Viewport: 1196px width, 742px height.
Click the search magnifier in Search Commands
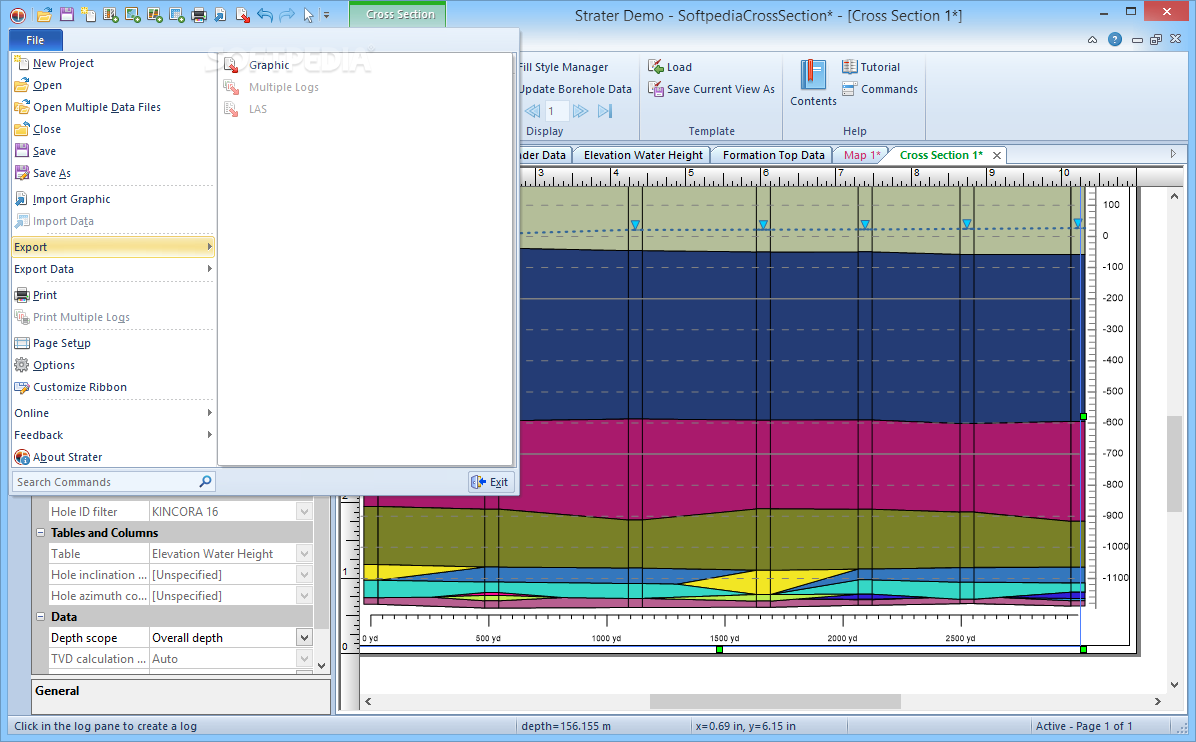click(x=204, y=482)
